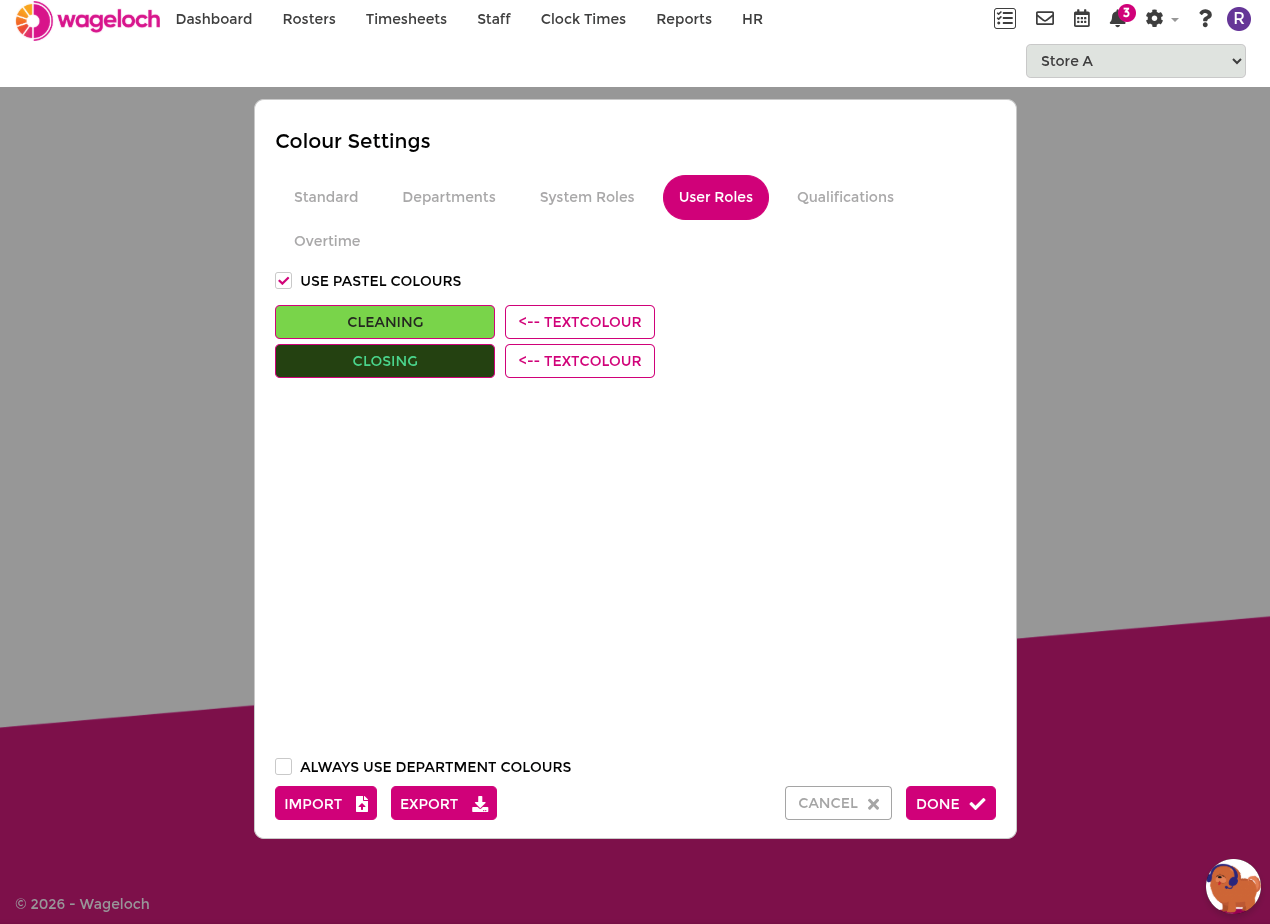Viewport: 1270px width, 924px height.
Task: Click the Wageloch logo
Action: pos(88,20)
